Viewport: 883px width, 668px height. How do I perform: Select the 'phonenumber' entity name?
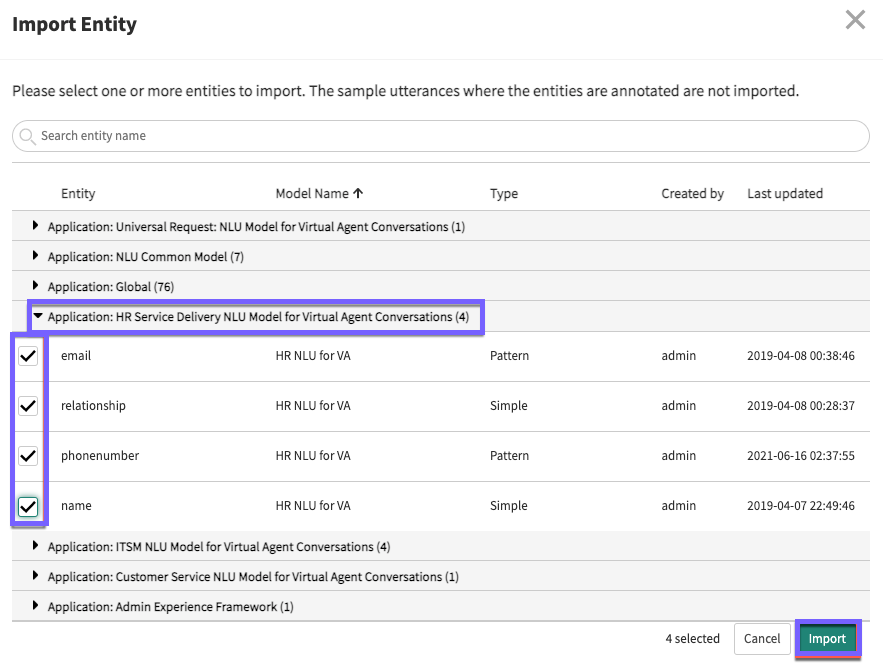[100, 456]
